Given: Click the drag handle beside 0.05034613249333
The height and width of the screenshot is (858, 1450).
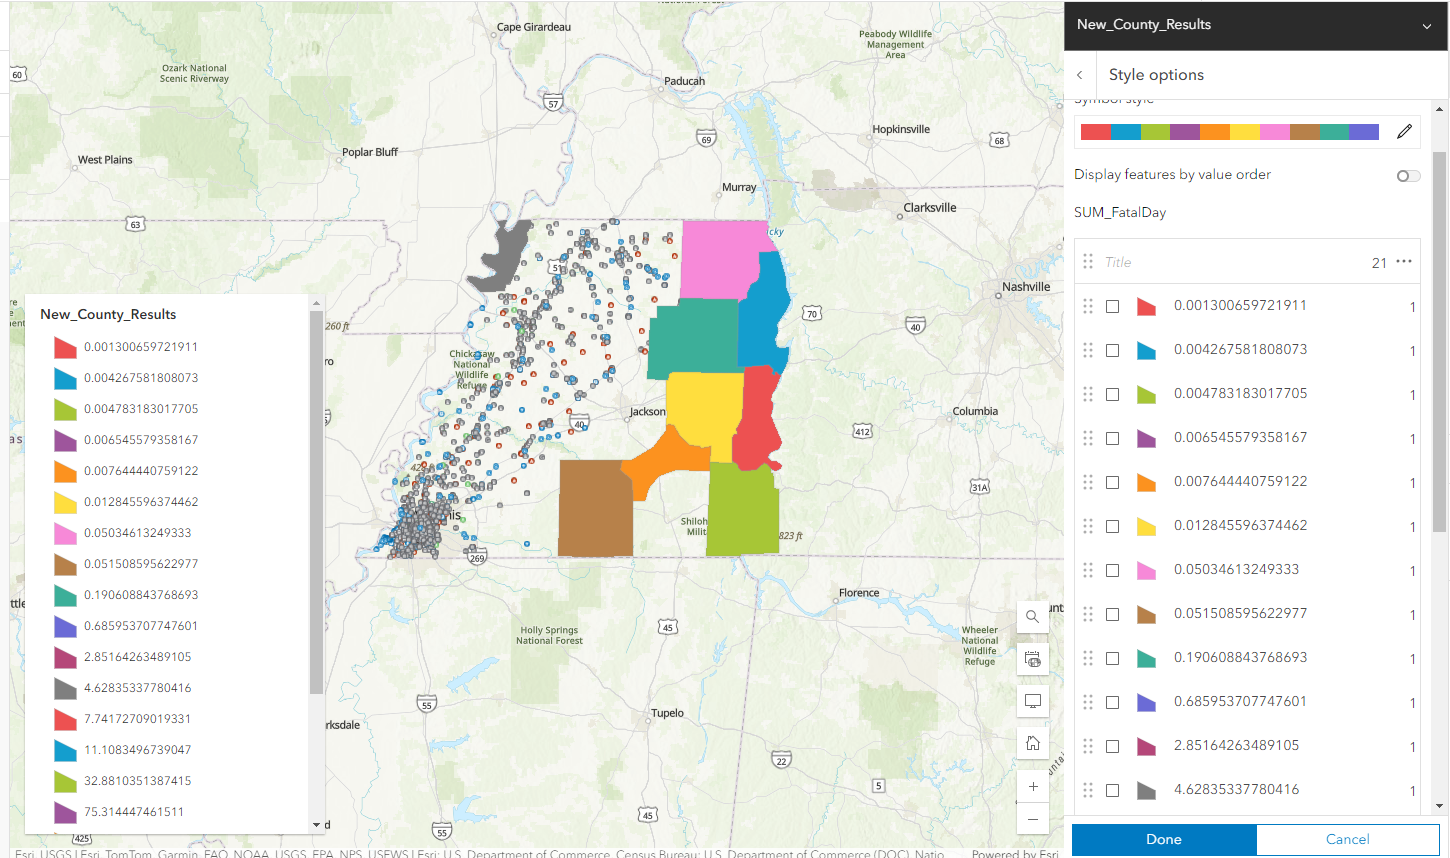Looking at the screenshot, I should (x=1088, y=569).
